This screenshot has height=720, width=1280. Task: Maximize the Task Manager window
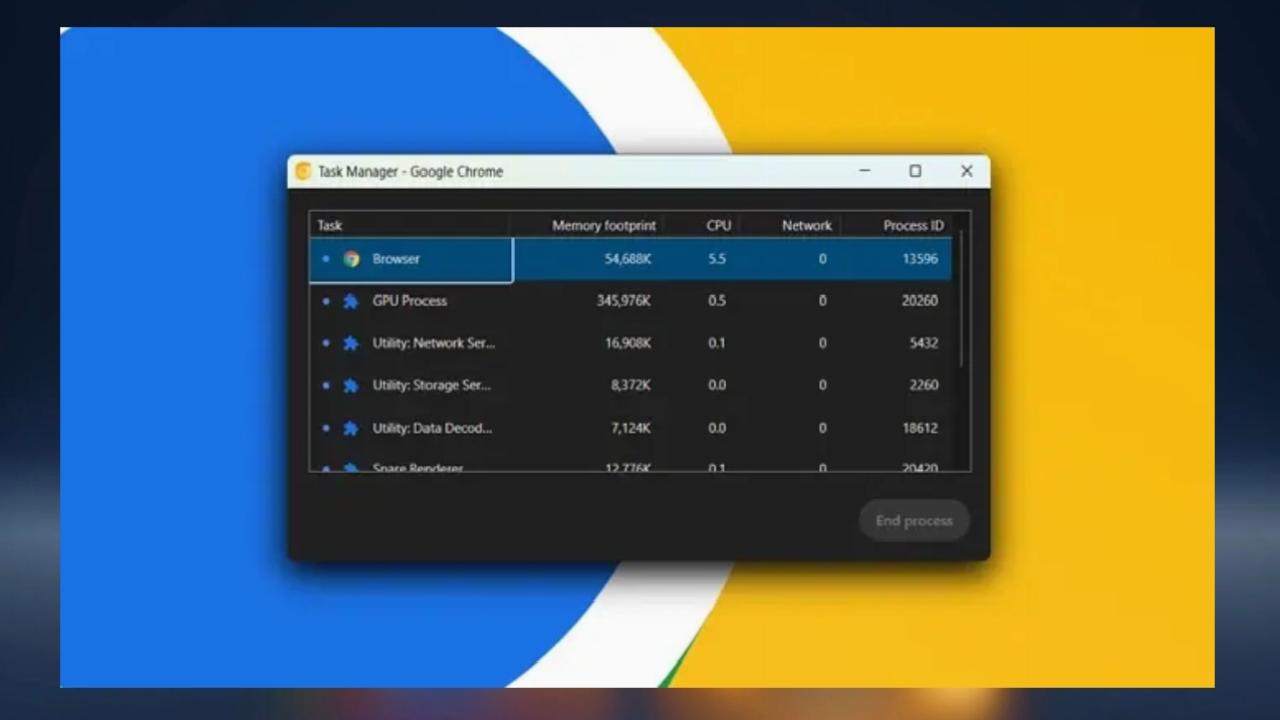pos(915,171)
